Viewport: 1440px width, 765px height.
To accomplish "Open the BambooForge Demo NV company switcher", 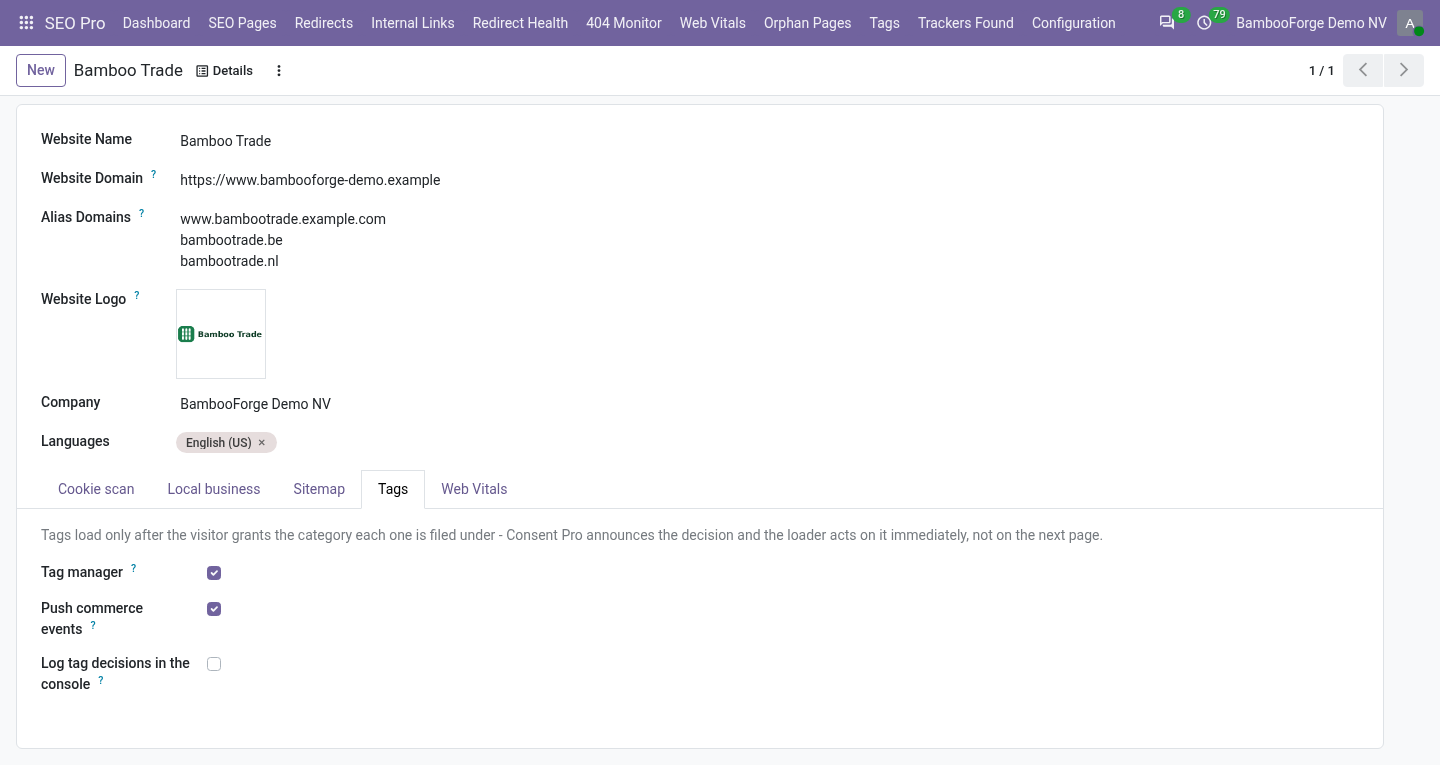I will pos(1311,23).
